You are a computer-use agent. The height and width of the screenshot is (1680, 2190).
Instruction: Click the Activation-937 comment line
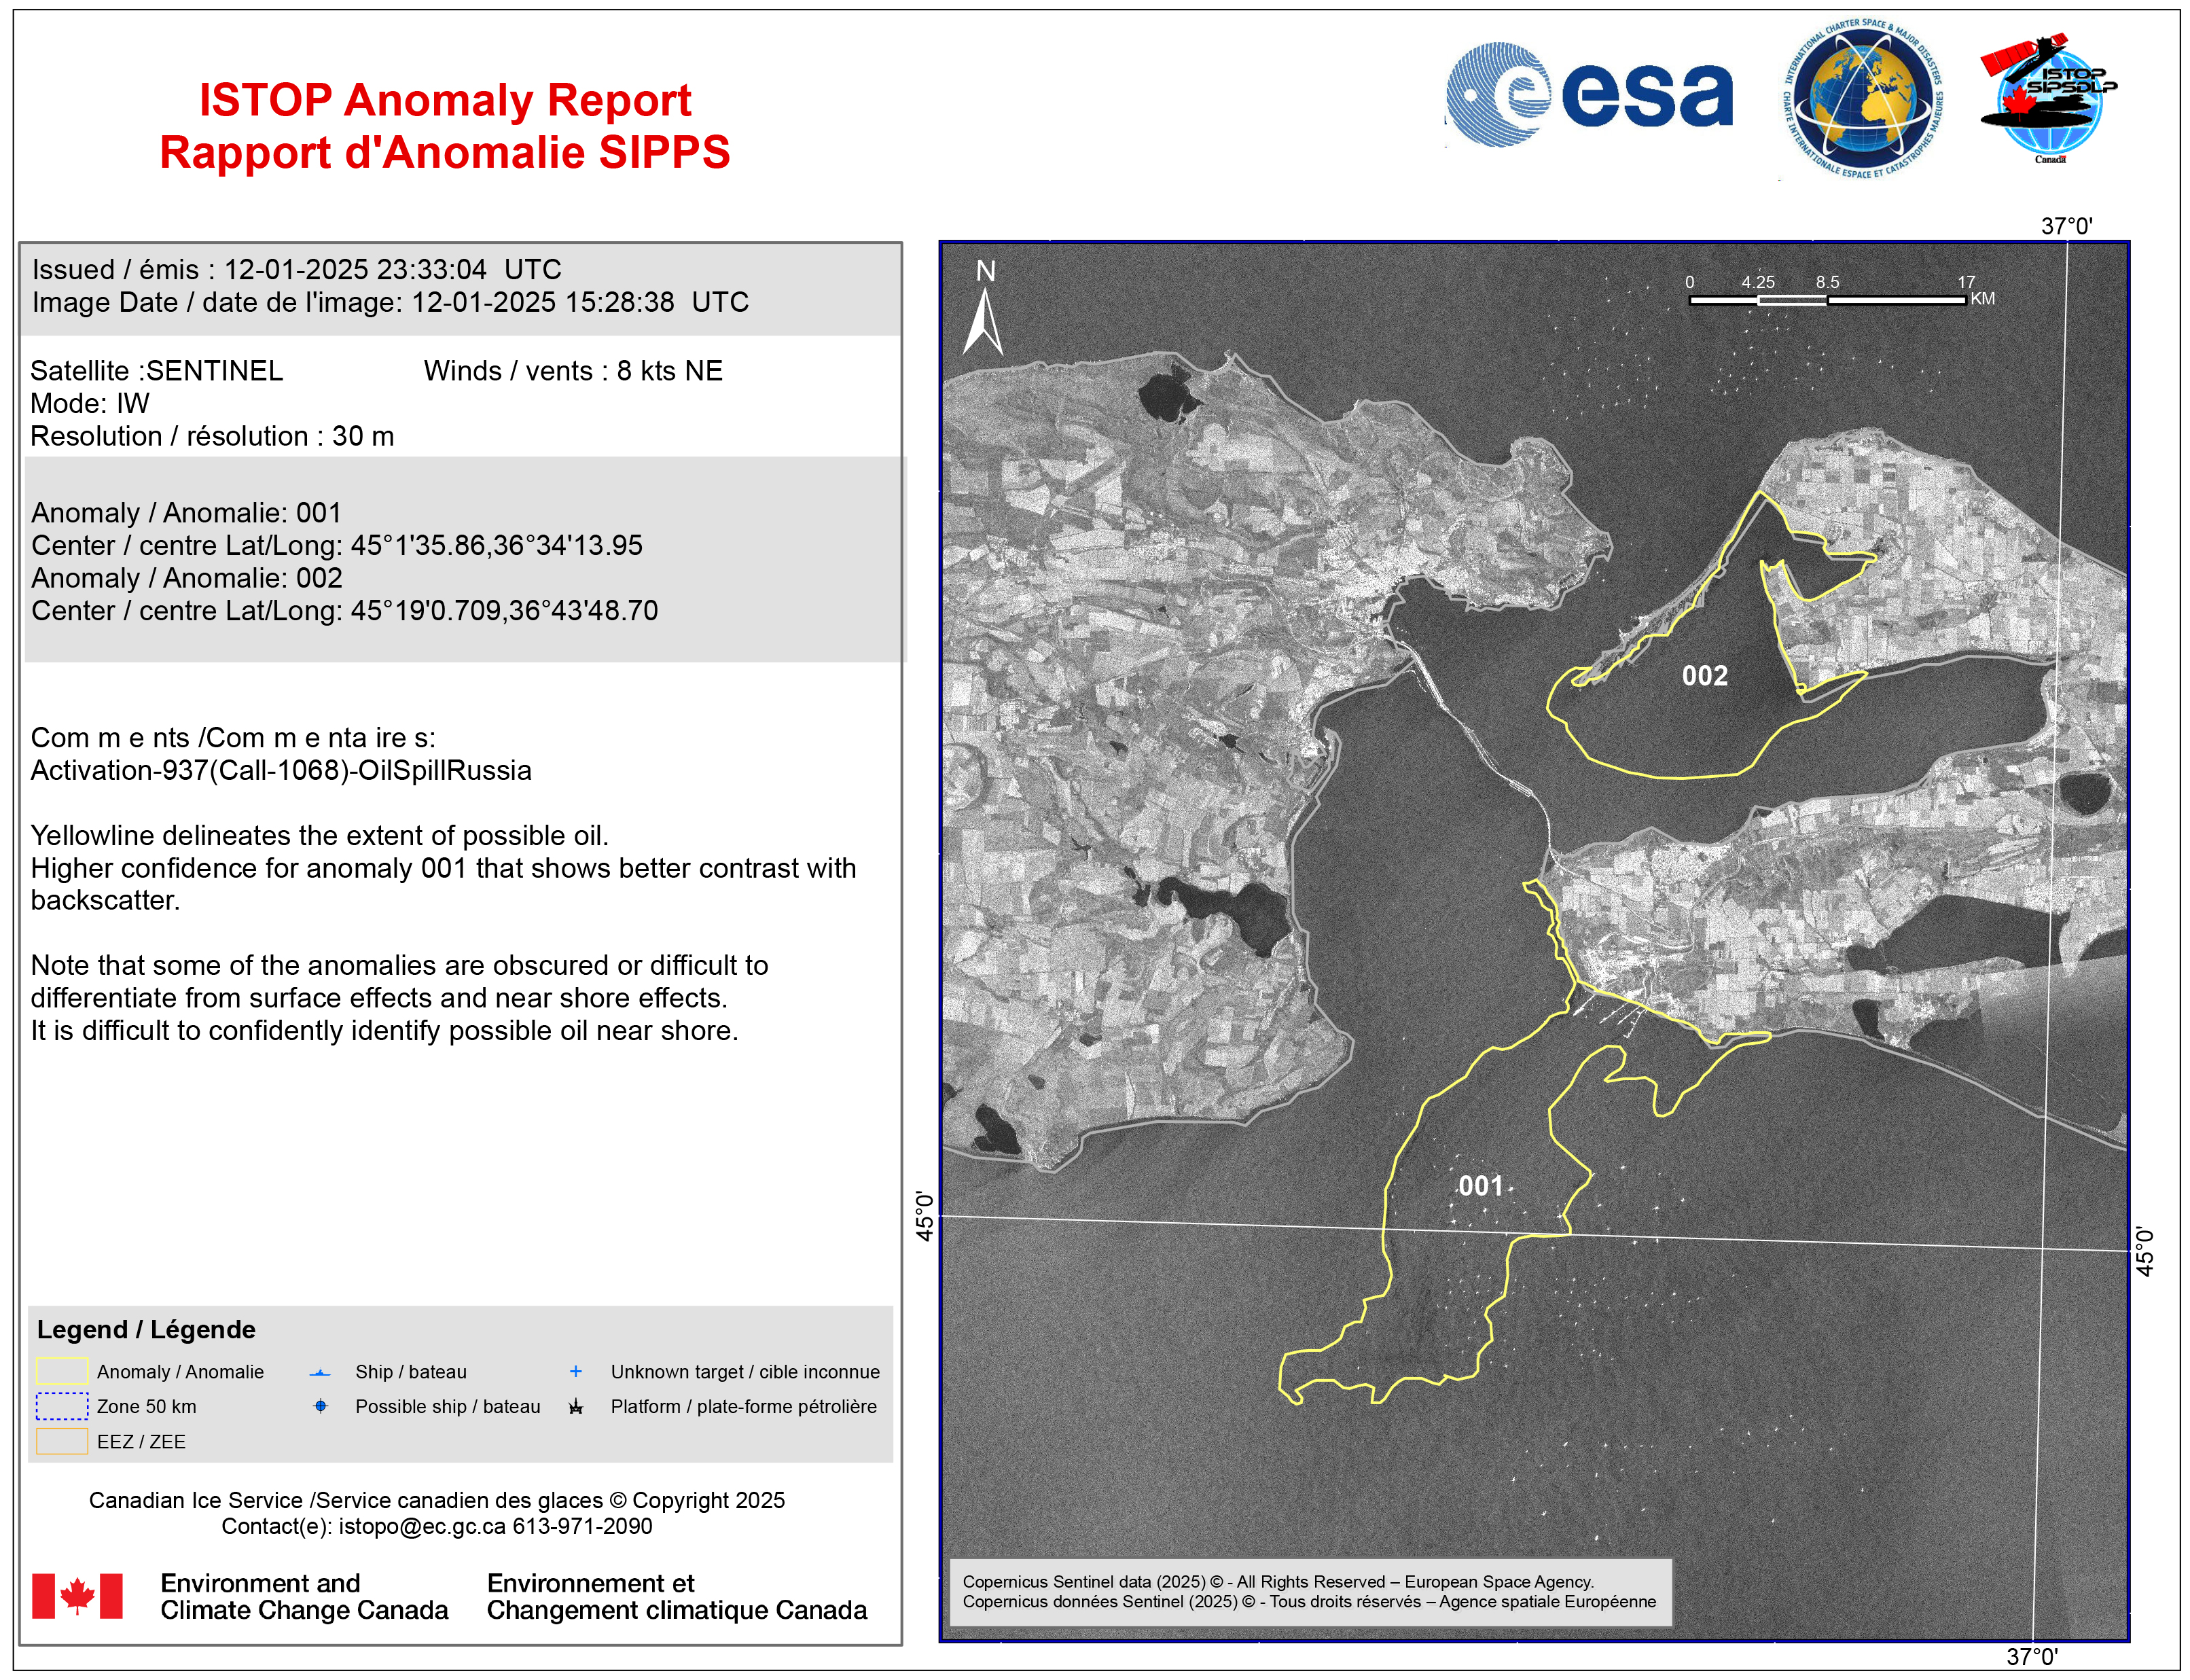281,771
